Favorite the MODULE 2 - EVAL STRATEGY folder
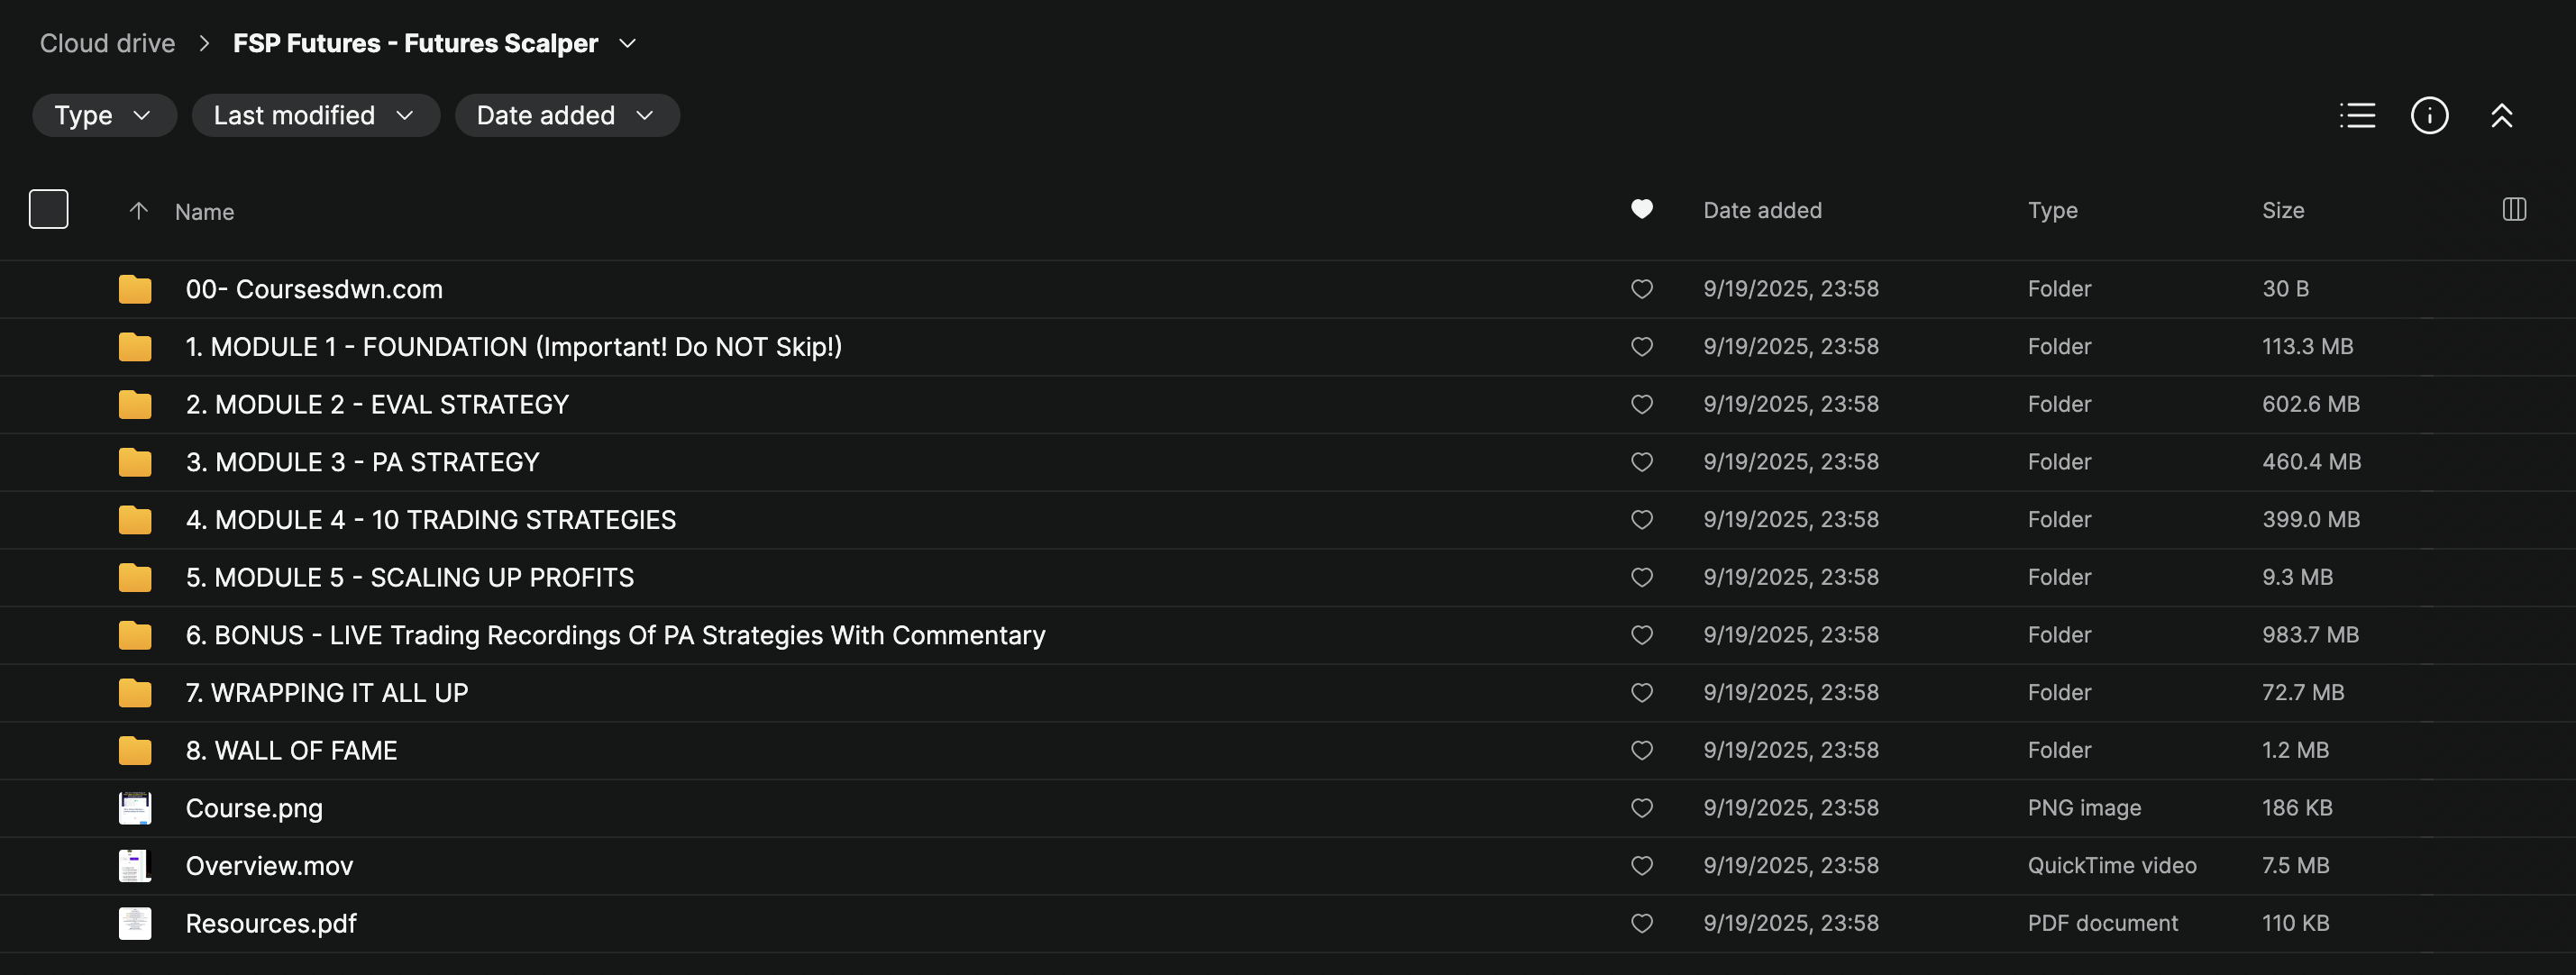 pyautogui.click(x=1641, y=404)
